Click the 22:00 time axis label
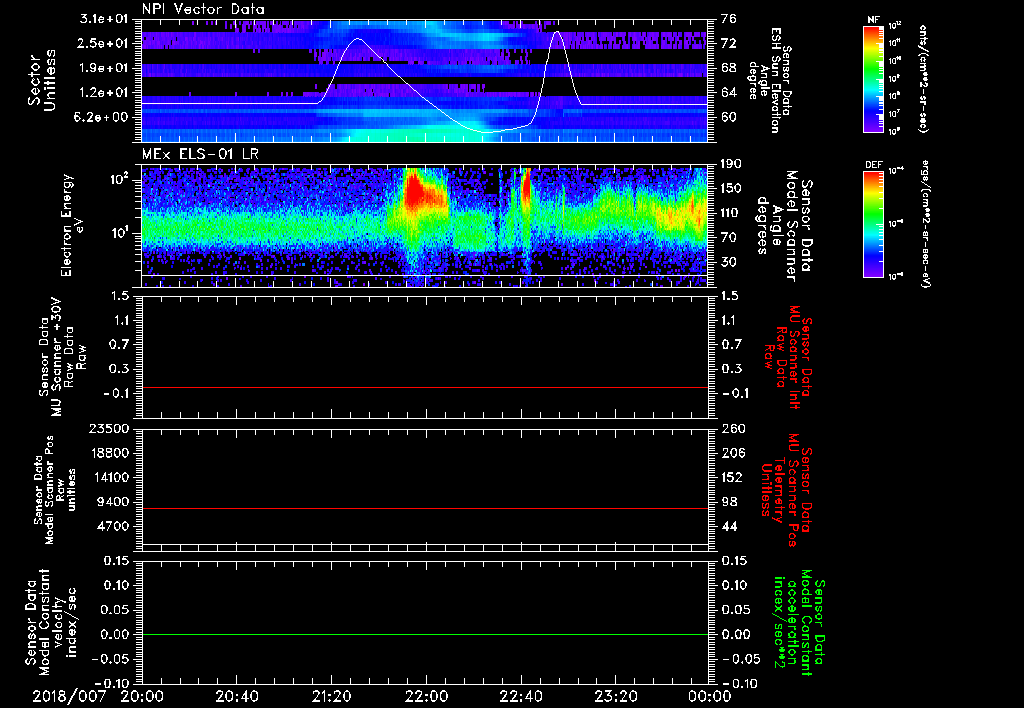Screen dimensions: 1024x708 (426, 696)
